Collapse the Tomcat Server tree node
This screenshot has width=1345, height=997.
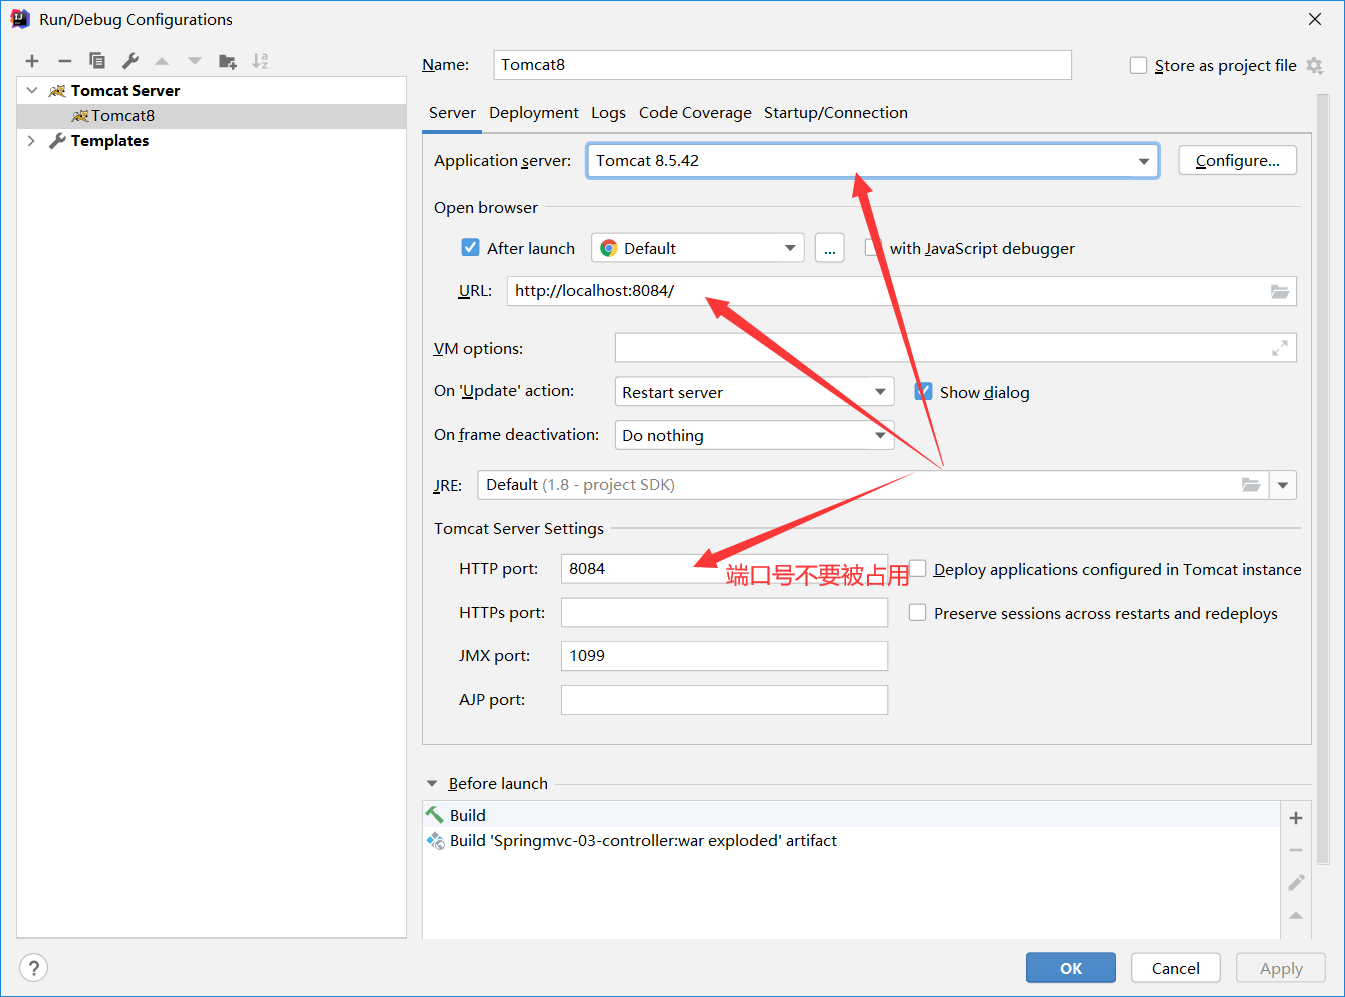point(32,90)
